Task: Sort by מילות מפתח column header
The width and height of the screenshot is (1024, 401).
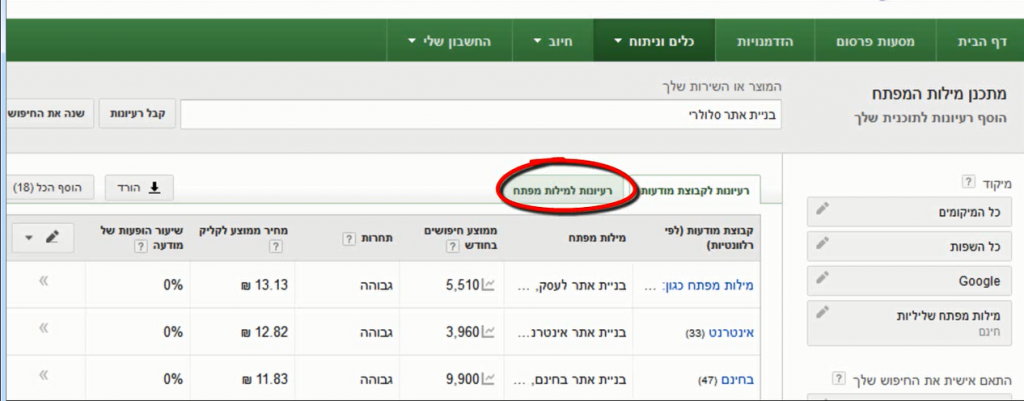Action: 596,238
